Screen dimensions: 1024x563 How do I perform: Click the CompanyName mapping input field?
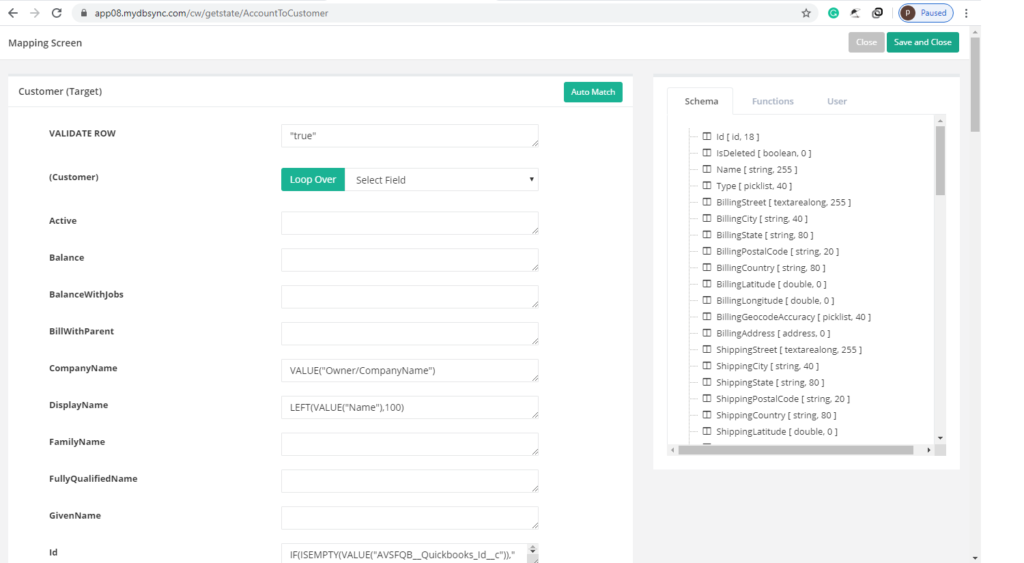coord(409,371)
